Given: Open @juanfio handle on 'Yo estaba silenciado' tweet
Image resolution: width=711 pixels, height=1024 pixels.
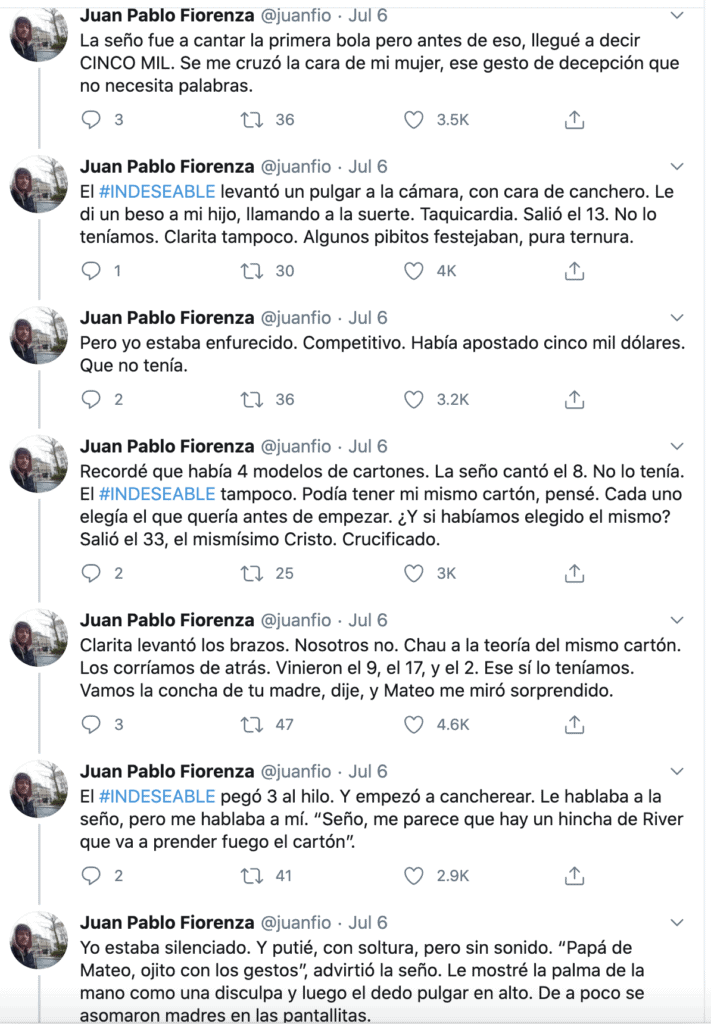Looking at the screenshot, I should pyautogui.click(x=297, y=922).
